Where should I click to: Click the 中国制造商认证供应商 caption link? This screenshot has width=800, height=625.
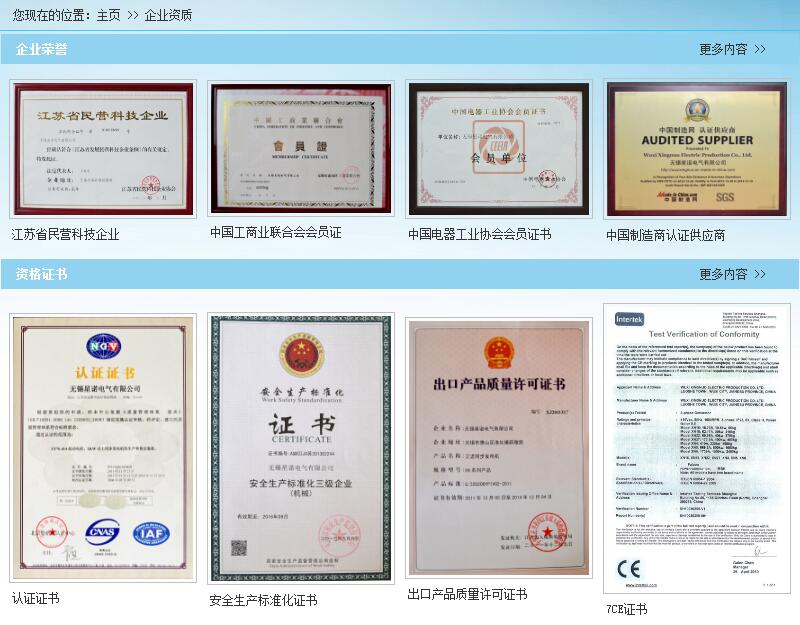665,235
